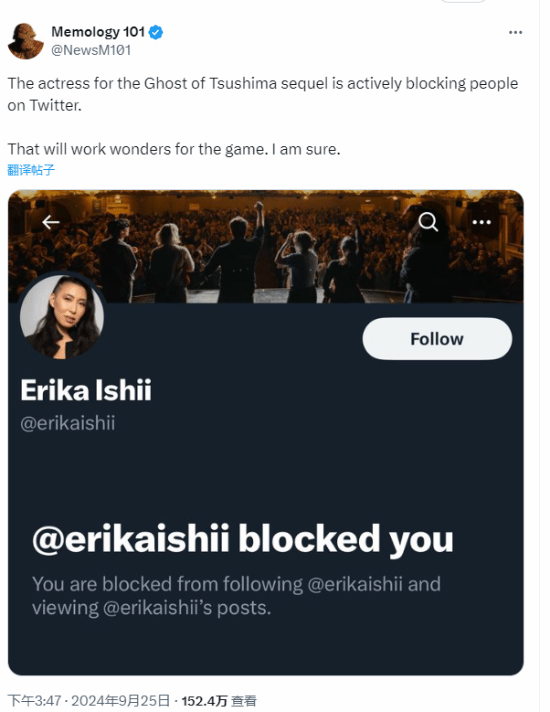Viewport: 550px width, 712px height.
Task: Click the back arrow in the embedded profile
Action: [51, 222]
